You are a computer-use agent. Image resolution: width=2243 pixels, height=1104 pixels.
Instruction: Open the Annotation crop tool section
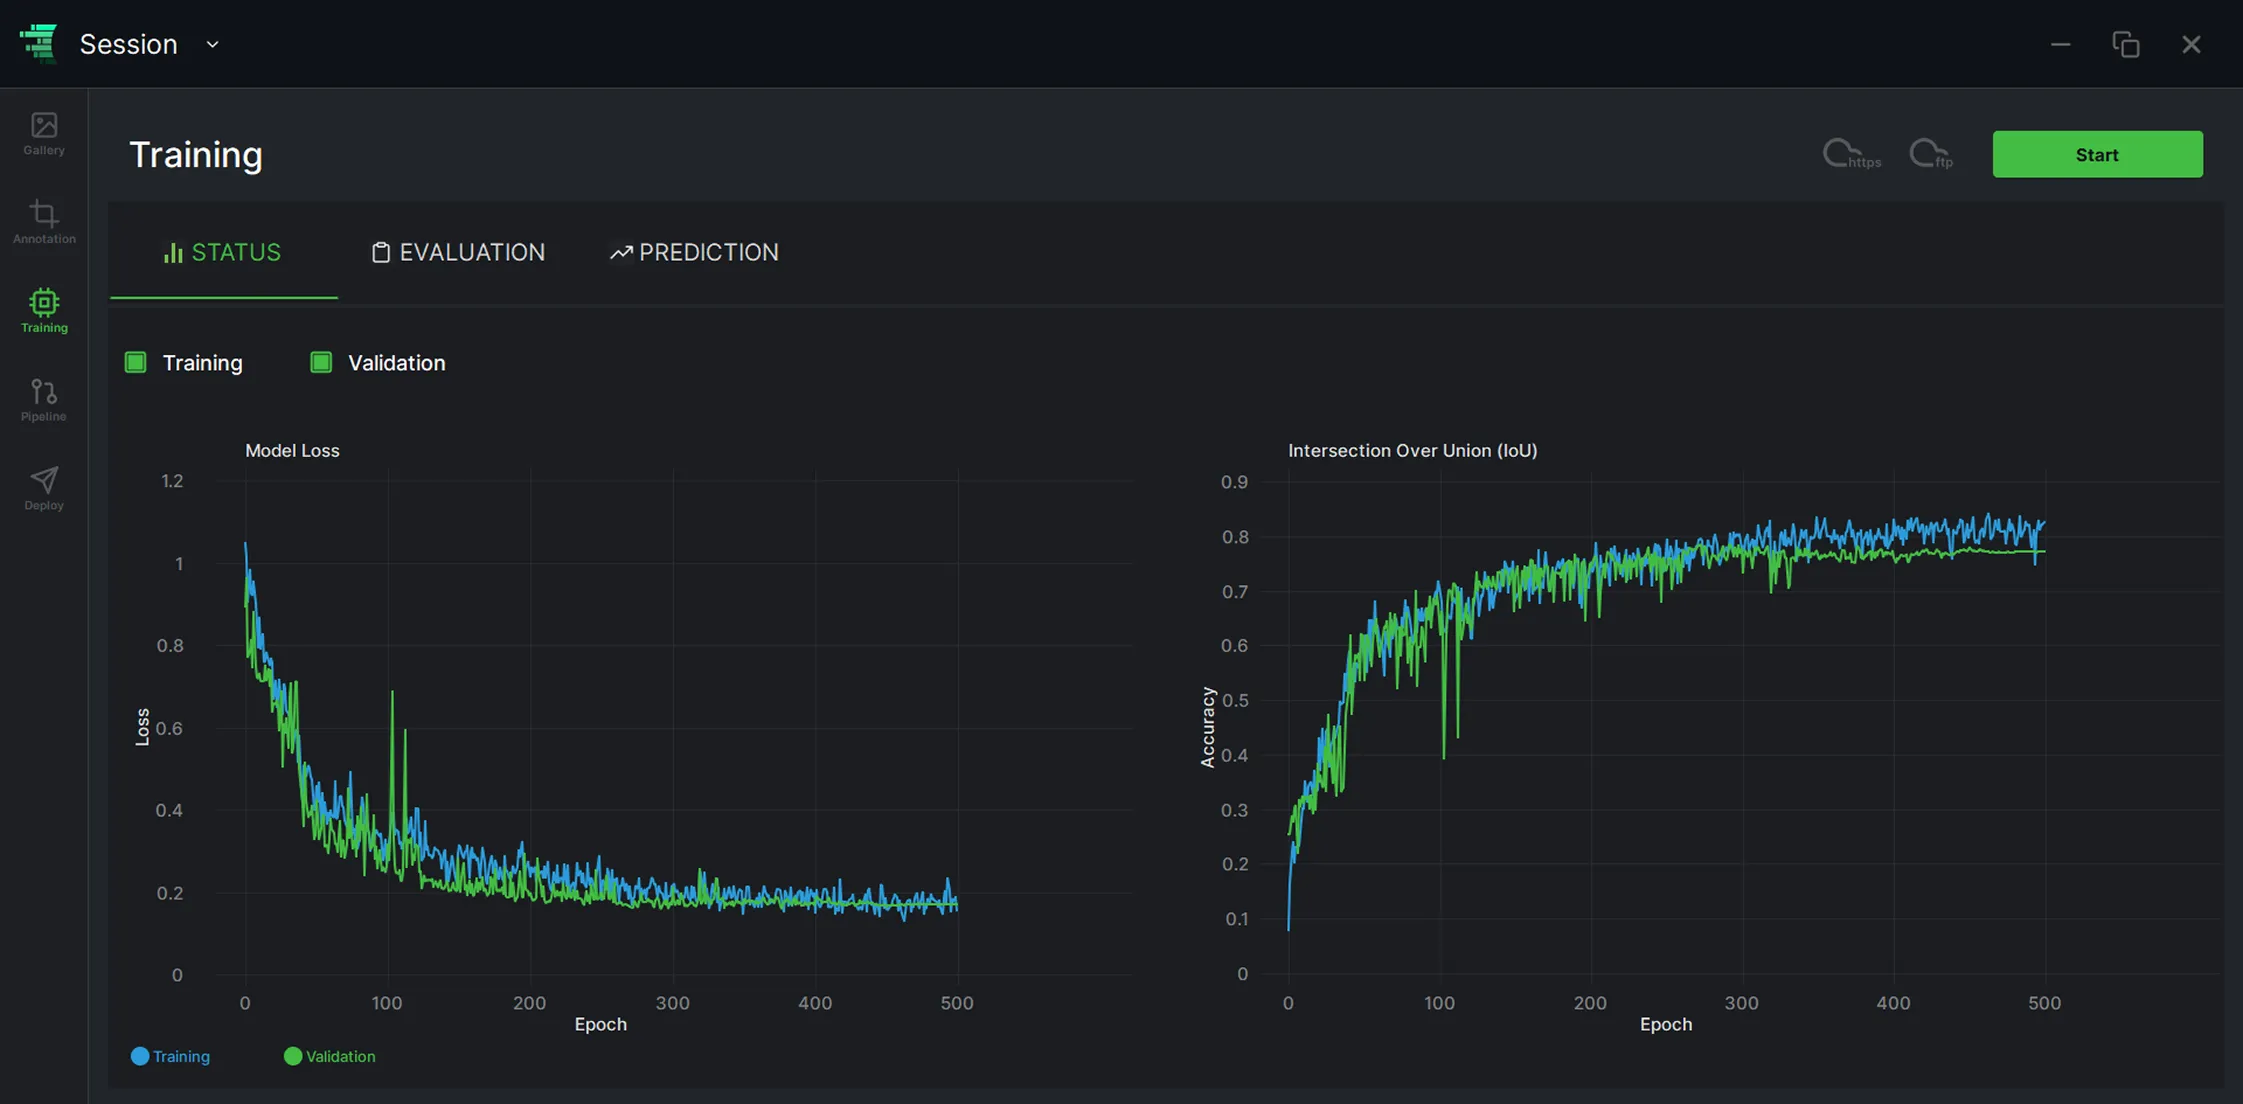click(x=44, y=222)
